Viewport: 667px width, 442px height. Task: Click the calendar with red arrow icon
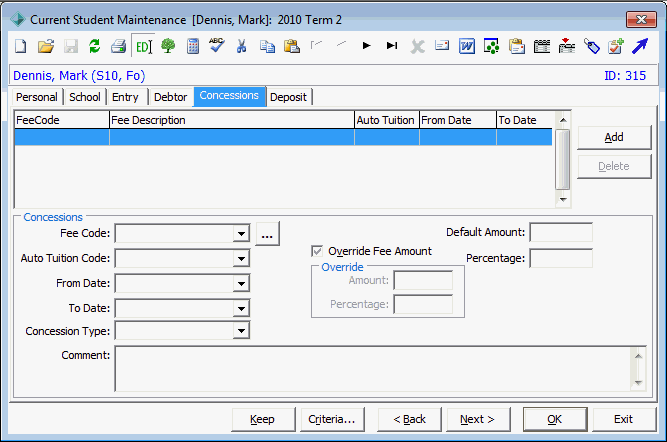point(567,46)
